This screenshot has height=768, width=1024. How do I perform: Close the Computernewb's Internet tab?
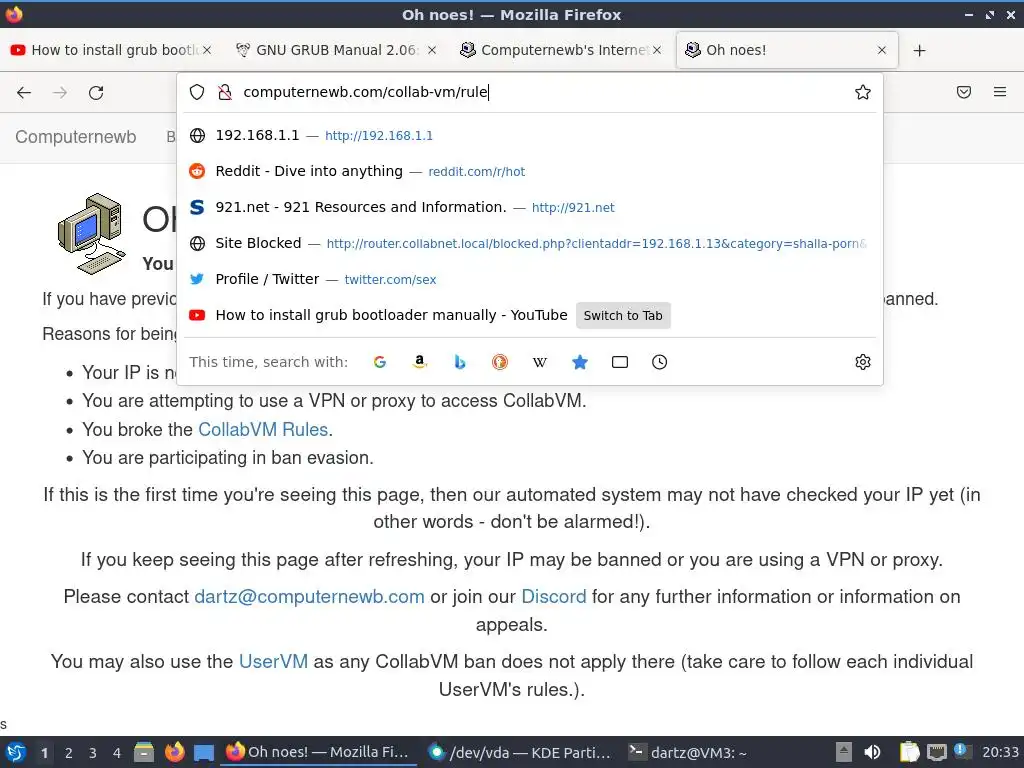(x=657, y=50)
